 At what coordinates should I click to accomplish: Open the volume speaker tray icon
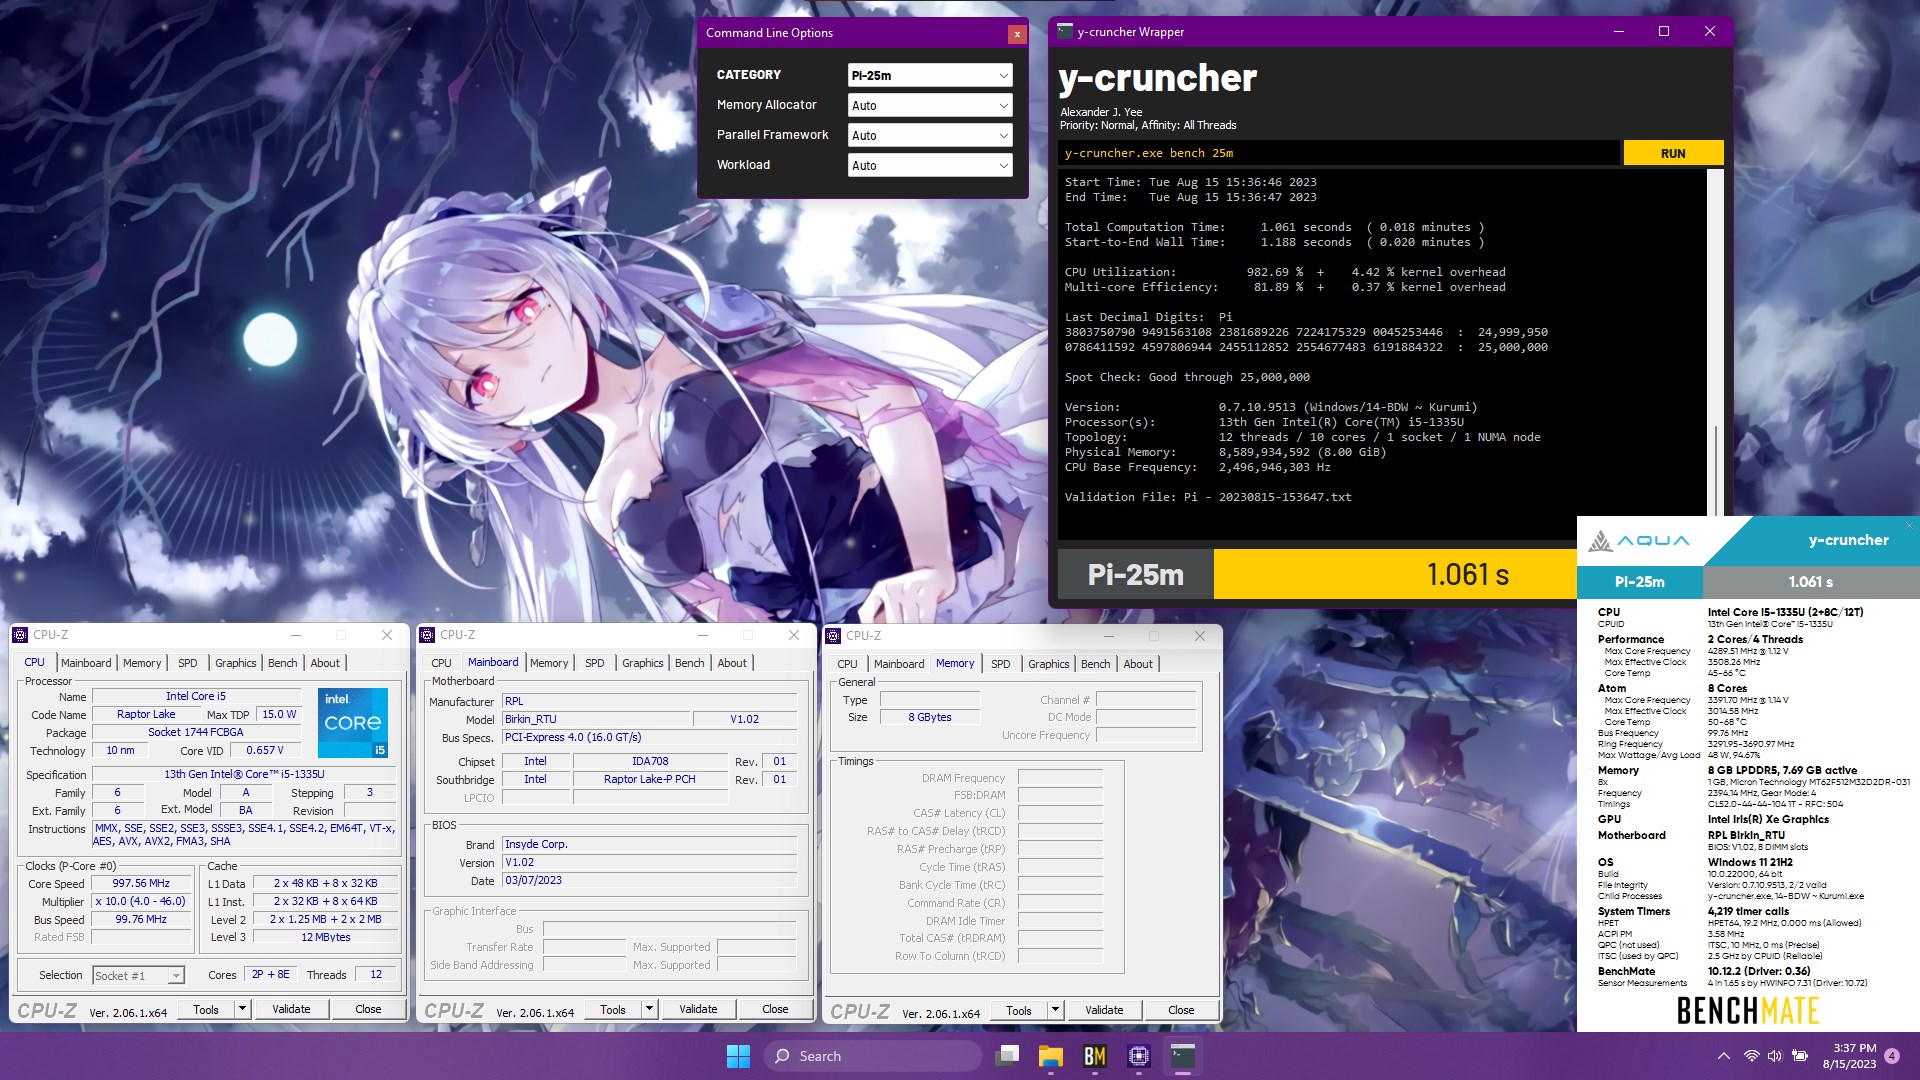[x=1774, y=1056]
